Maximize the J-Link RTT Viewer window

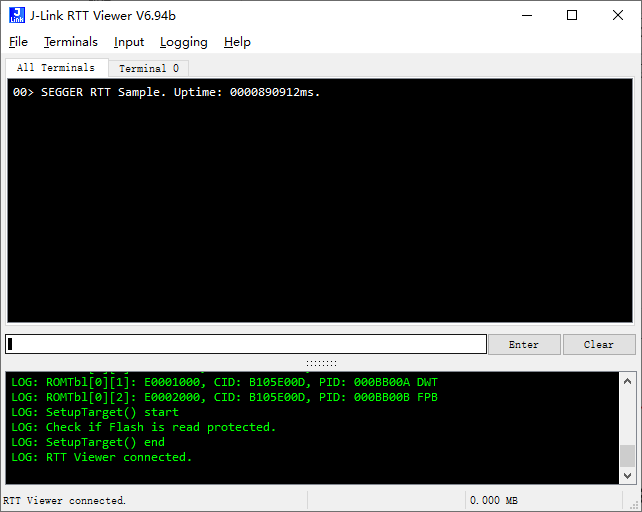[x=572, y=16]
